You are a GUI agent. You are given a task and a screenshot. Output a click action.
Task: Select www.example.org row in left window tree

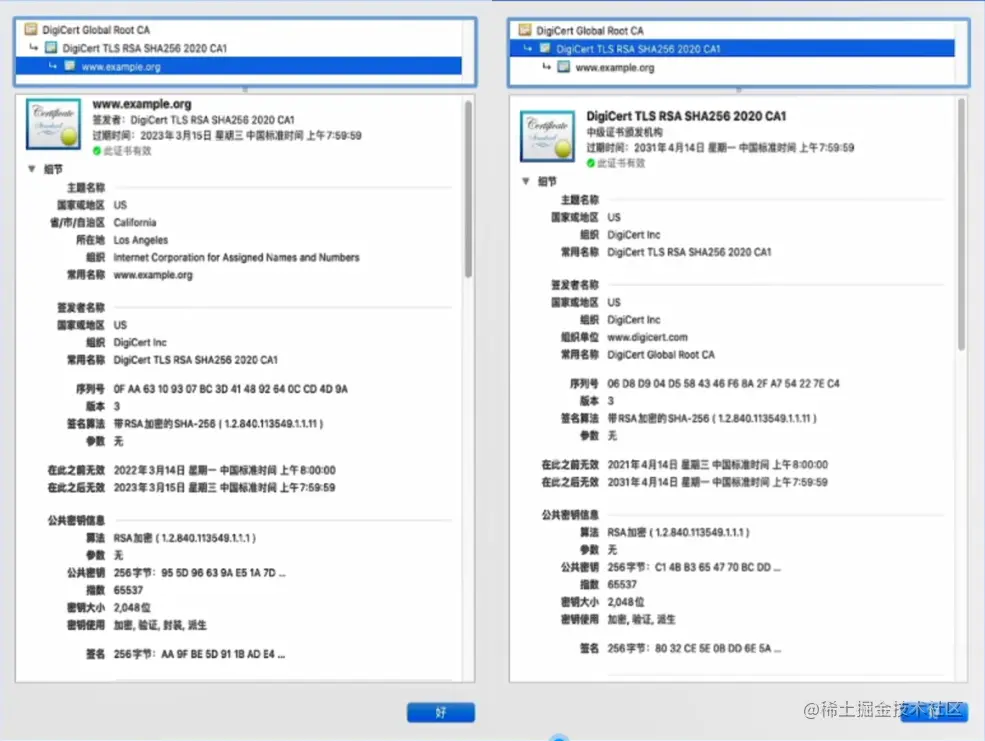(x=239, y=66)
